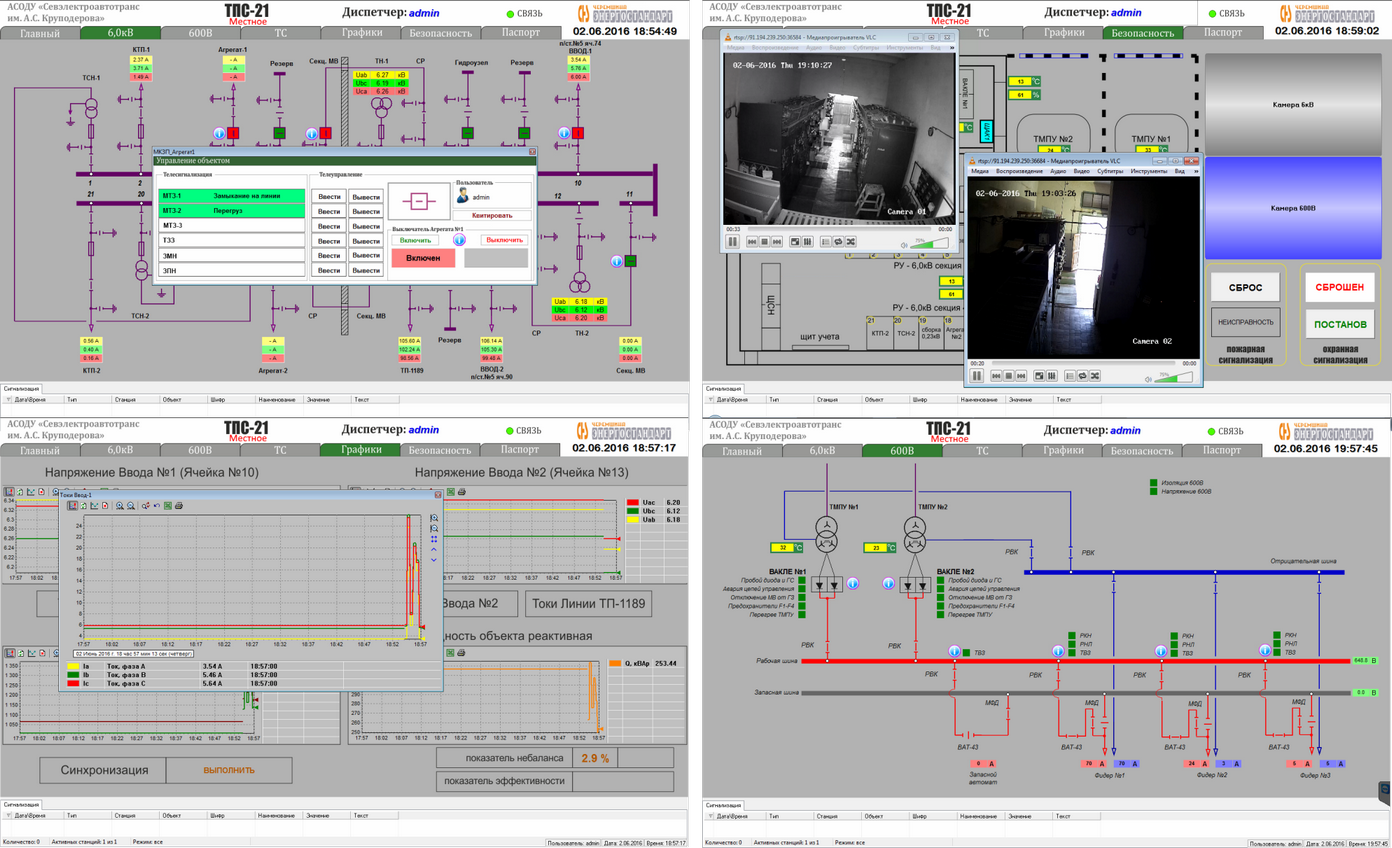Viewport: 1392px width, 848px height.
Task: Click the print icon in Токи Ввод-1 toolbar
Action: coord(179,506)
